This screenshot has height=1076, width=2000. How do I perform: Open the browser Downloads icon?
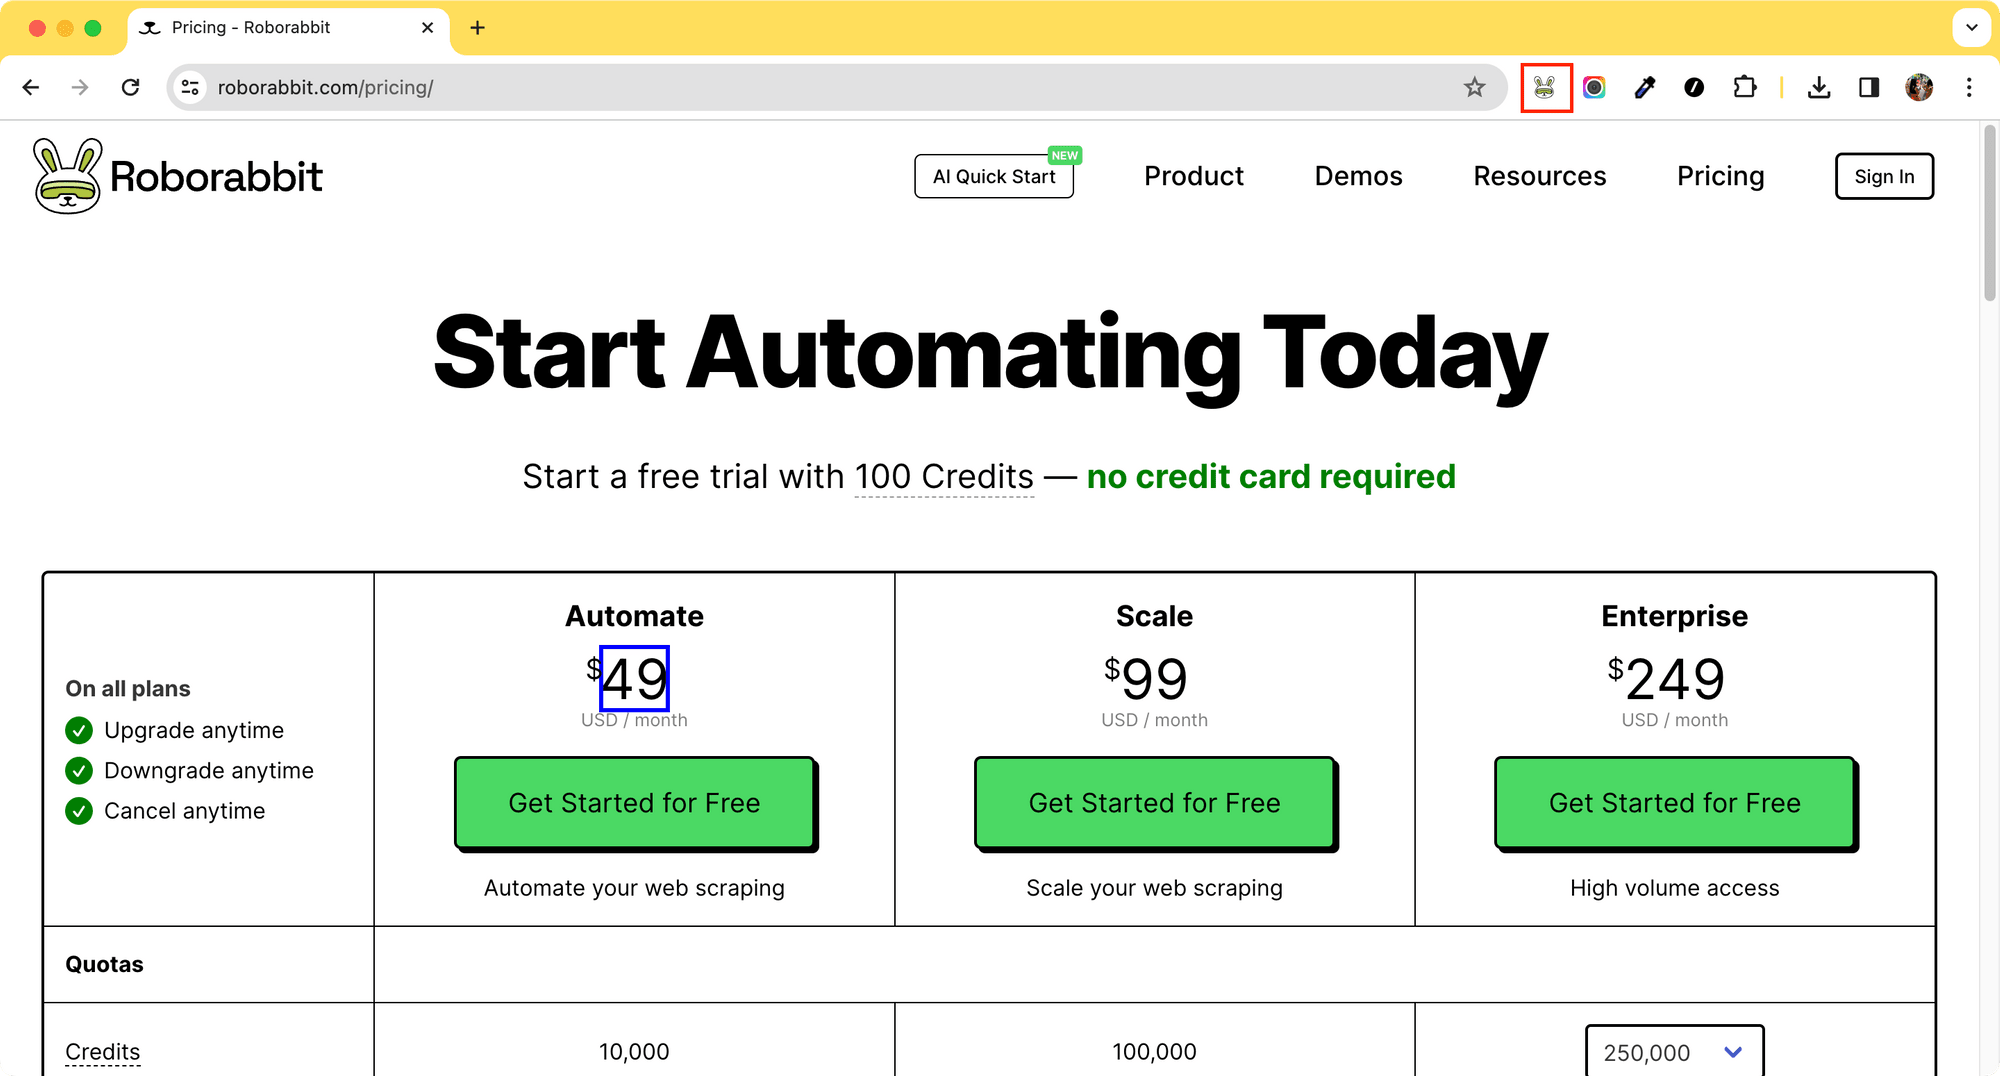[1820, 87]
